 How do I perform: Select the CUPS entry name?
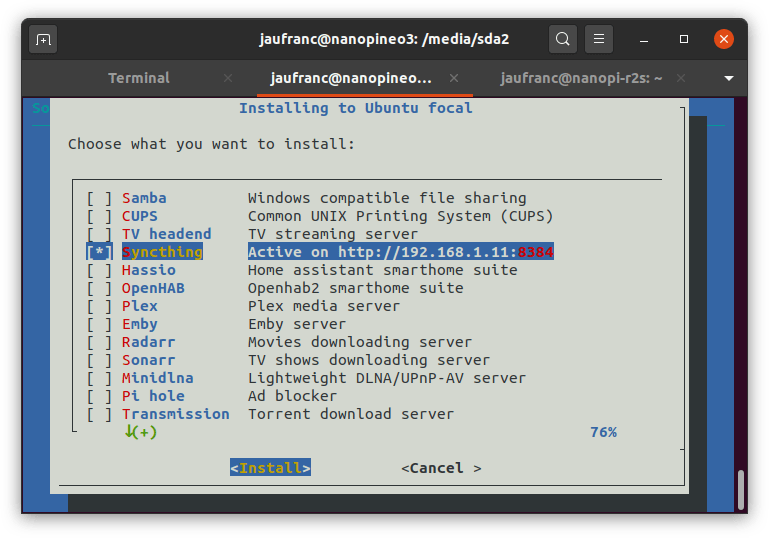tap(140, 216)
